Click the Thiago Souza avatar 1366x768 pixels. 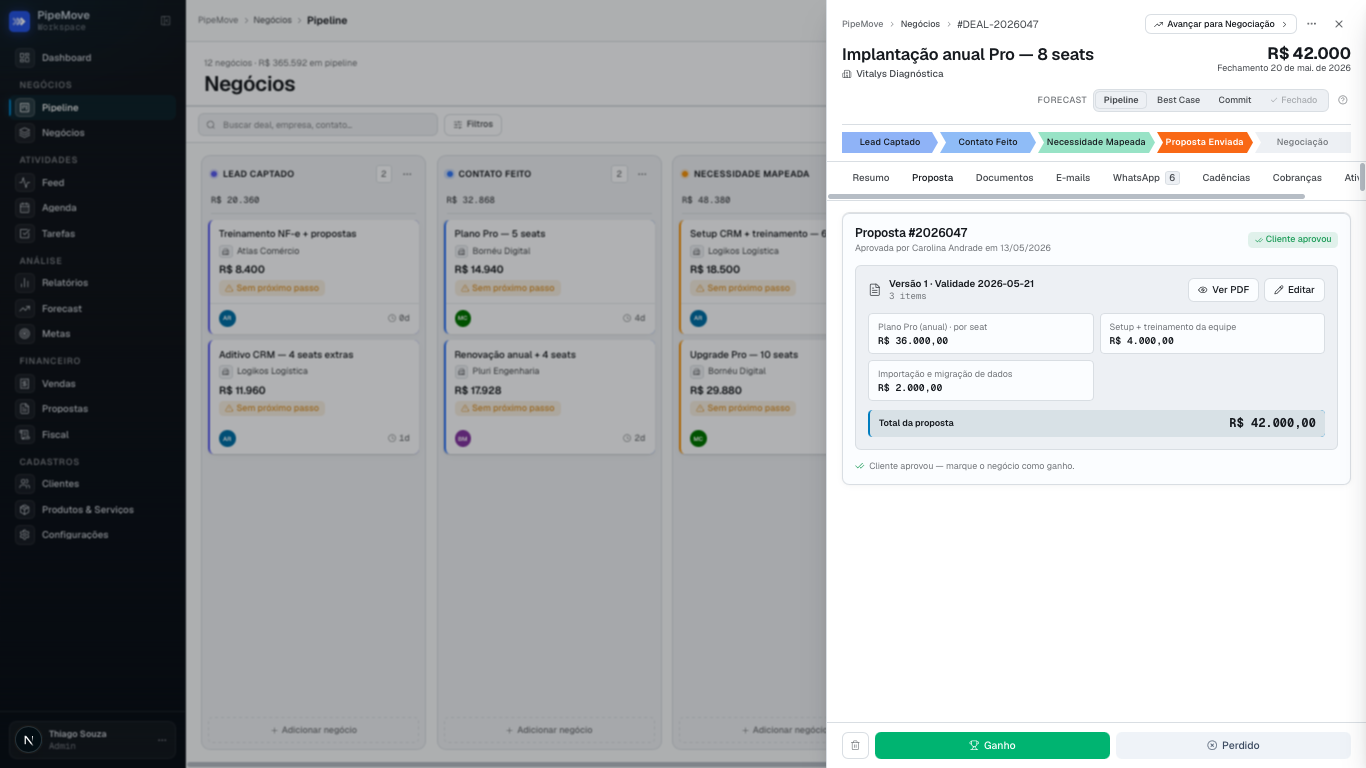28,740
